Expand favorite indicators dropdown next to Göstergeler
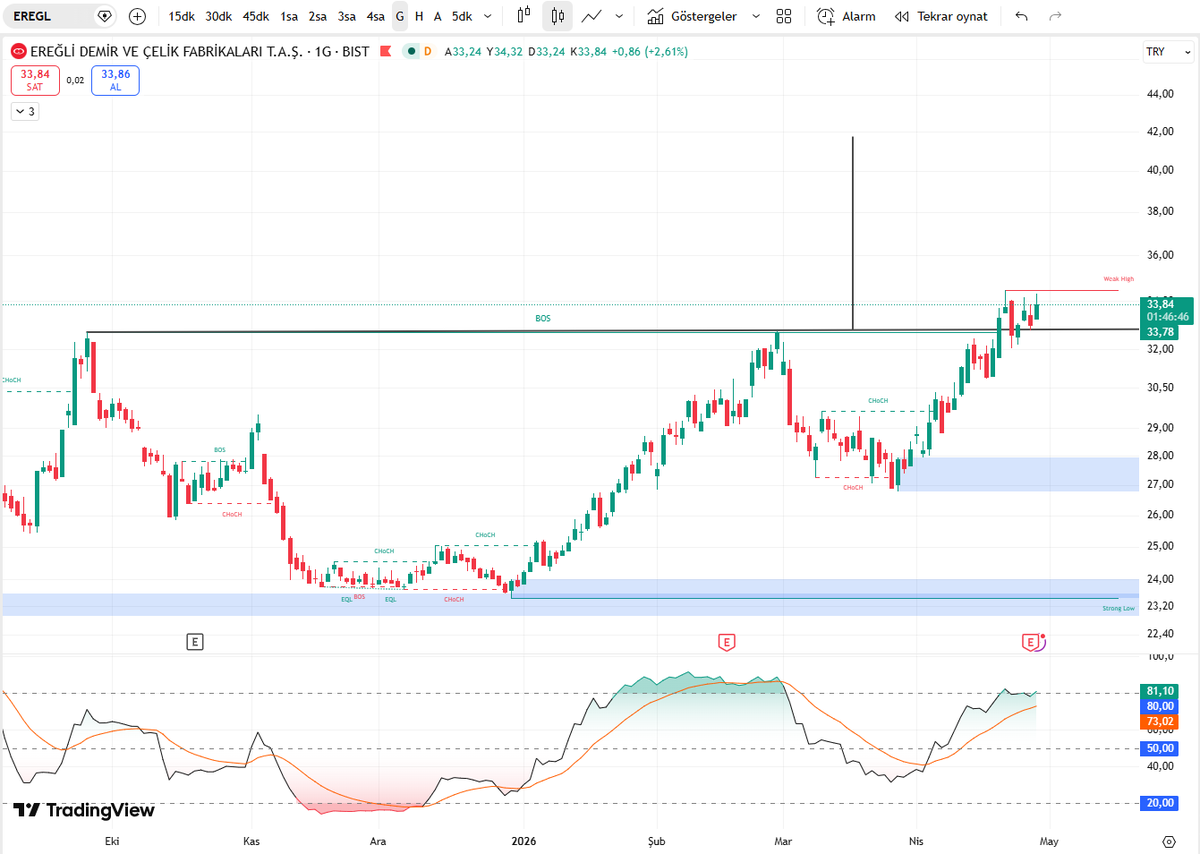The height and width of the screenshot is (854, 1200). coord(755,16)
